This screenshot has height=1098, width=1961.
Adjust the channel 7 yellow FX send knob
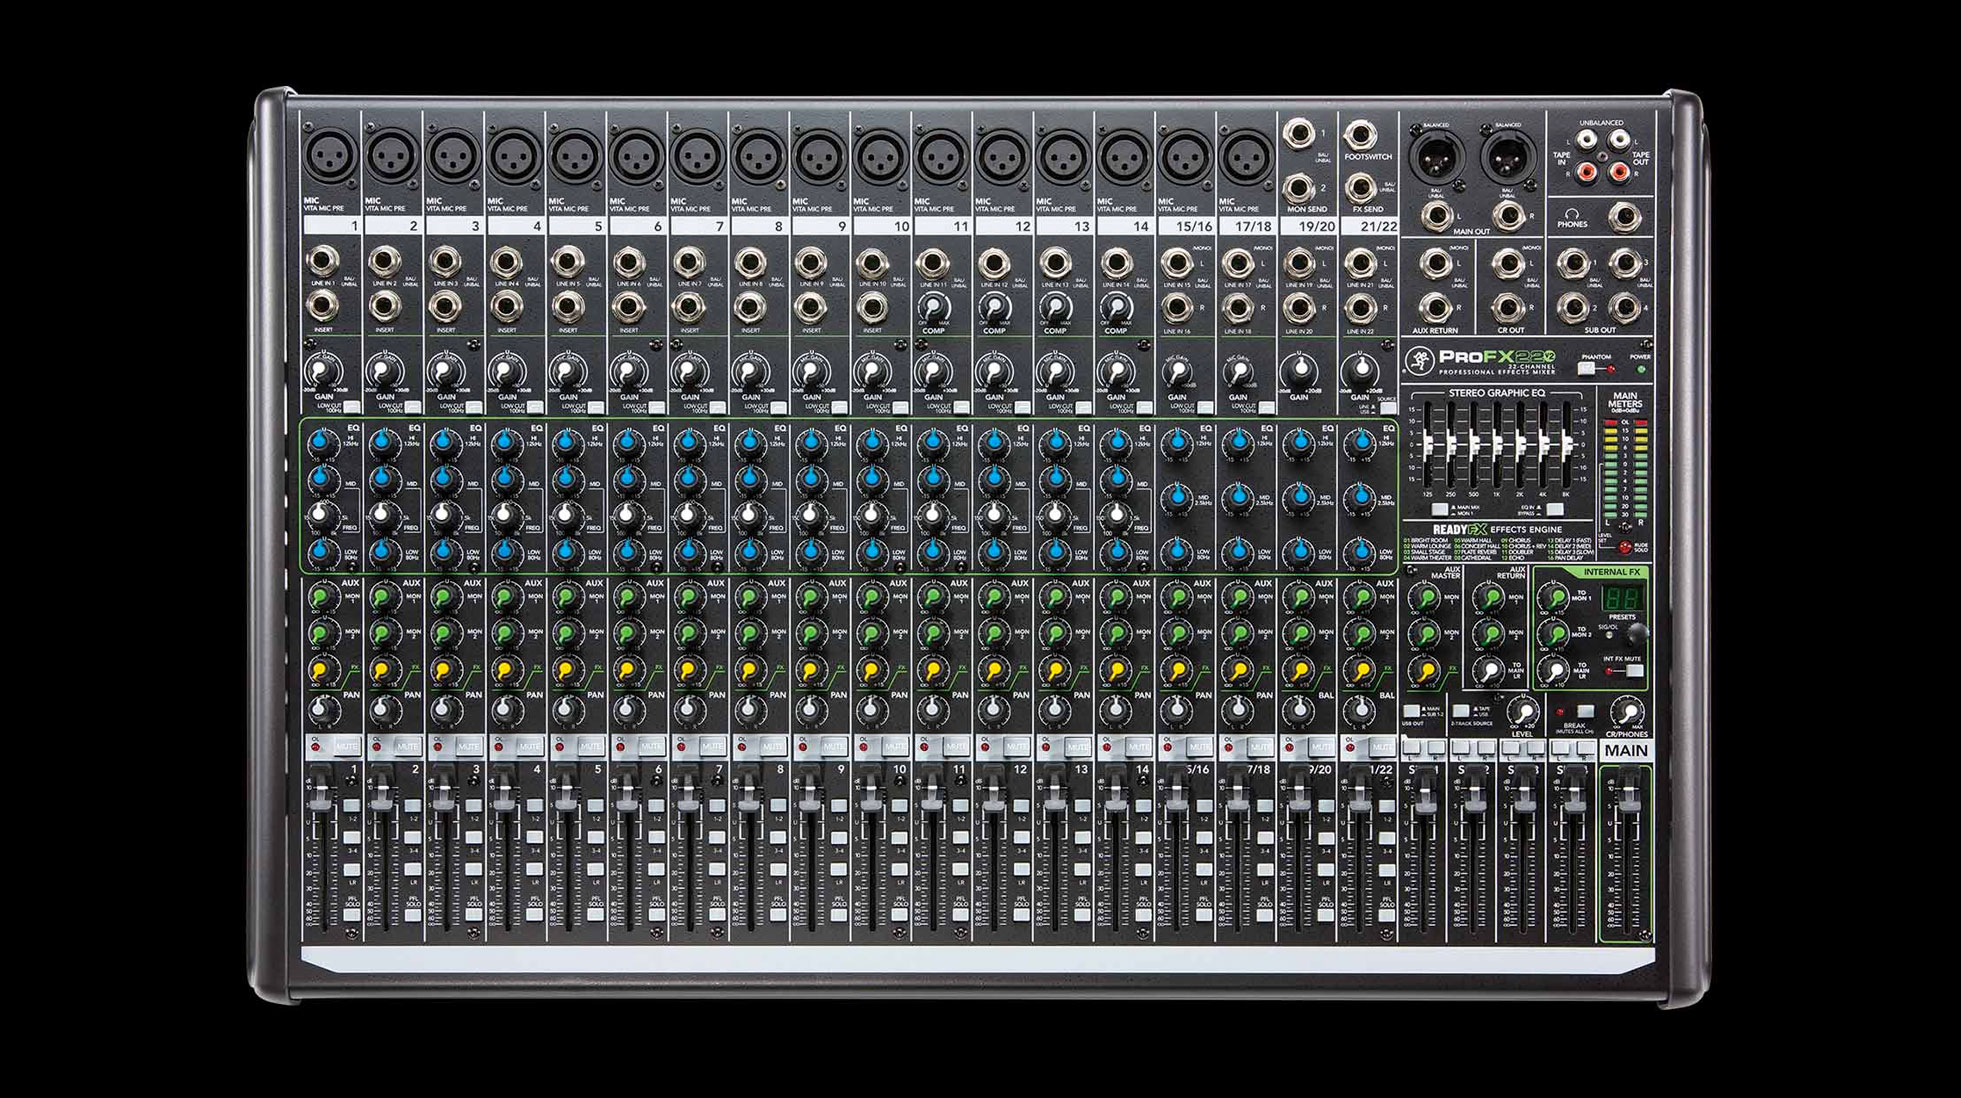(x=688, y=670)
